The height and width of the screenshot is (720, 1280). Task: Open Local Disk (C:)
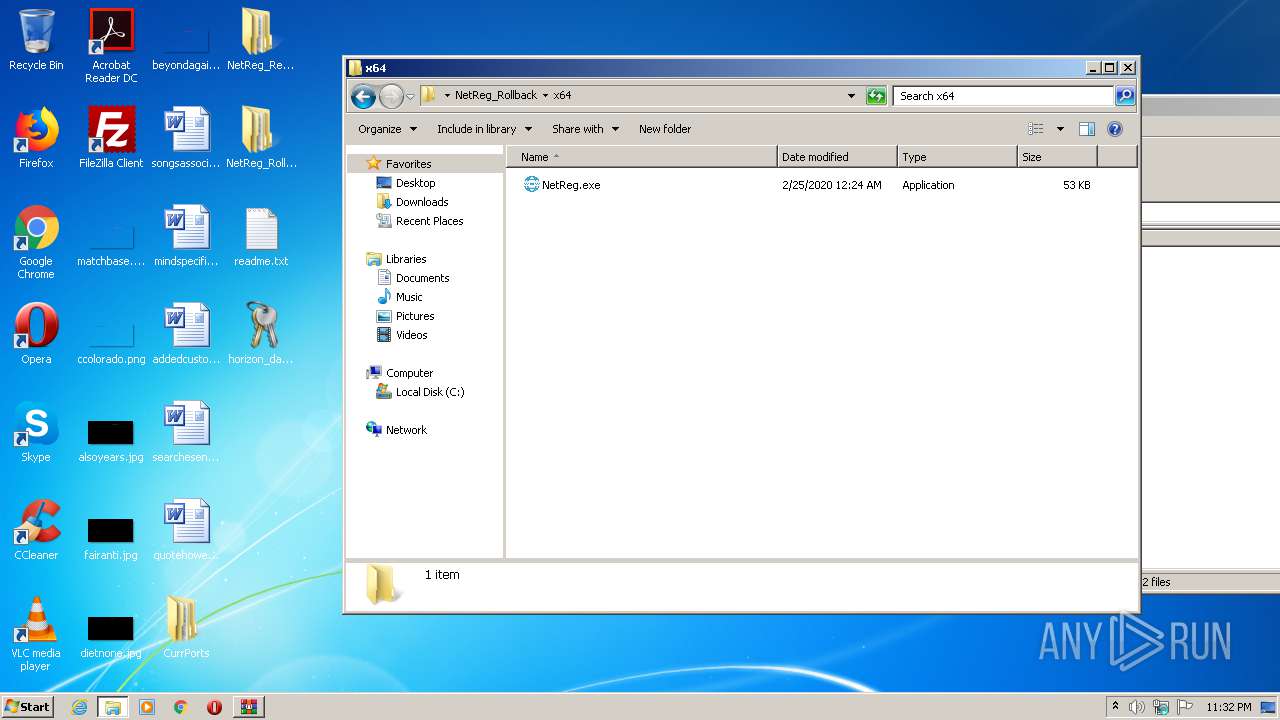[x=429, y=392]
